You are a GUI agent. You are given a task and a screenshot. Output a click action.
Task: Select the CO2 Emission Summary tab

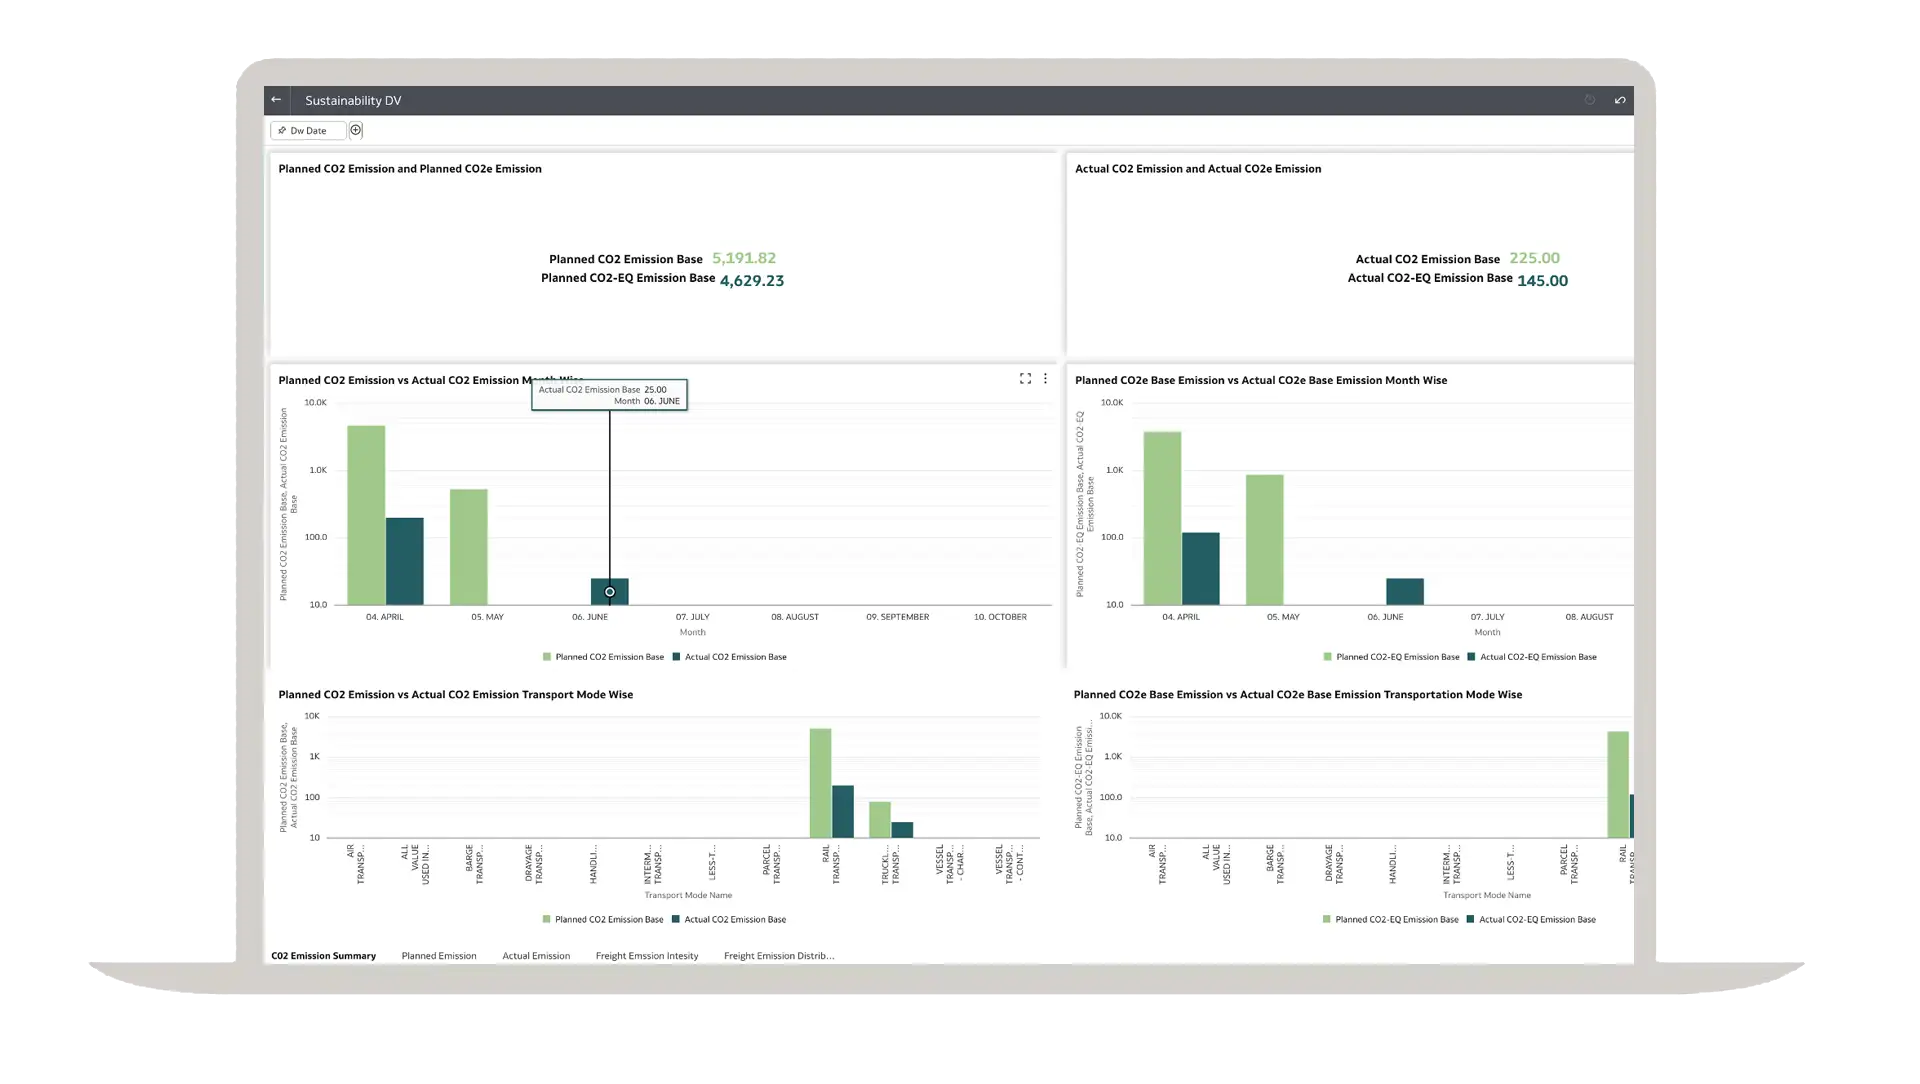pyautogui.click(x=323, y=956)
